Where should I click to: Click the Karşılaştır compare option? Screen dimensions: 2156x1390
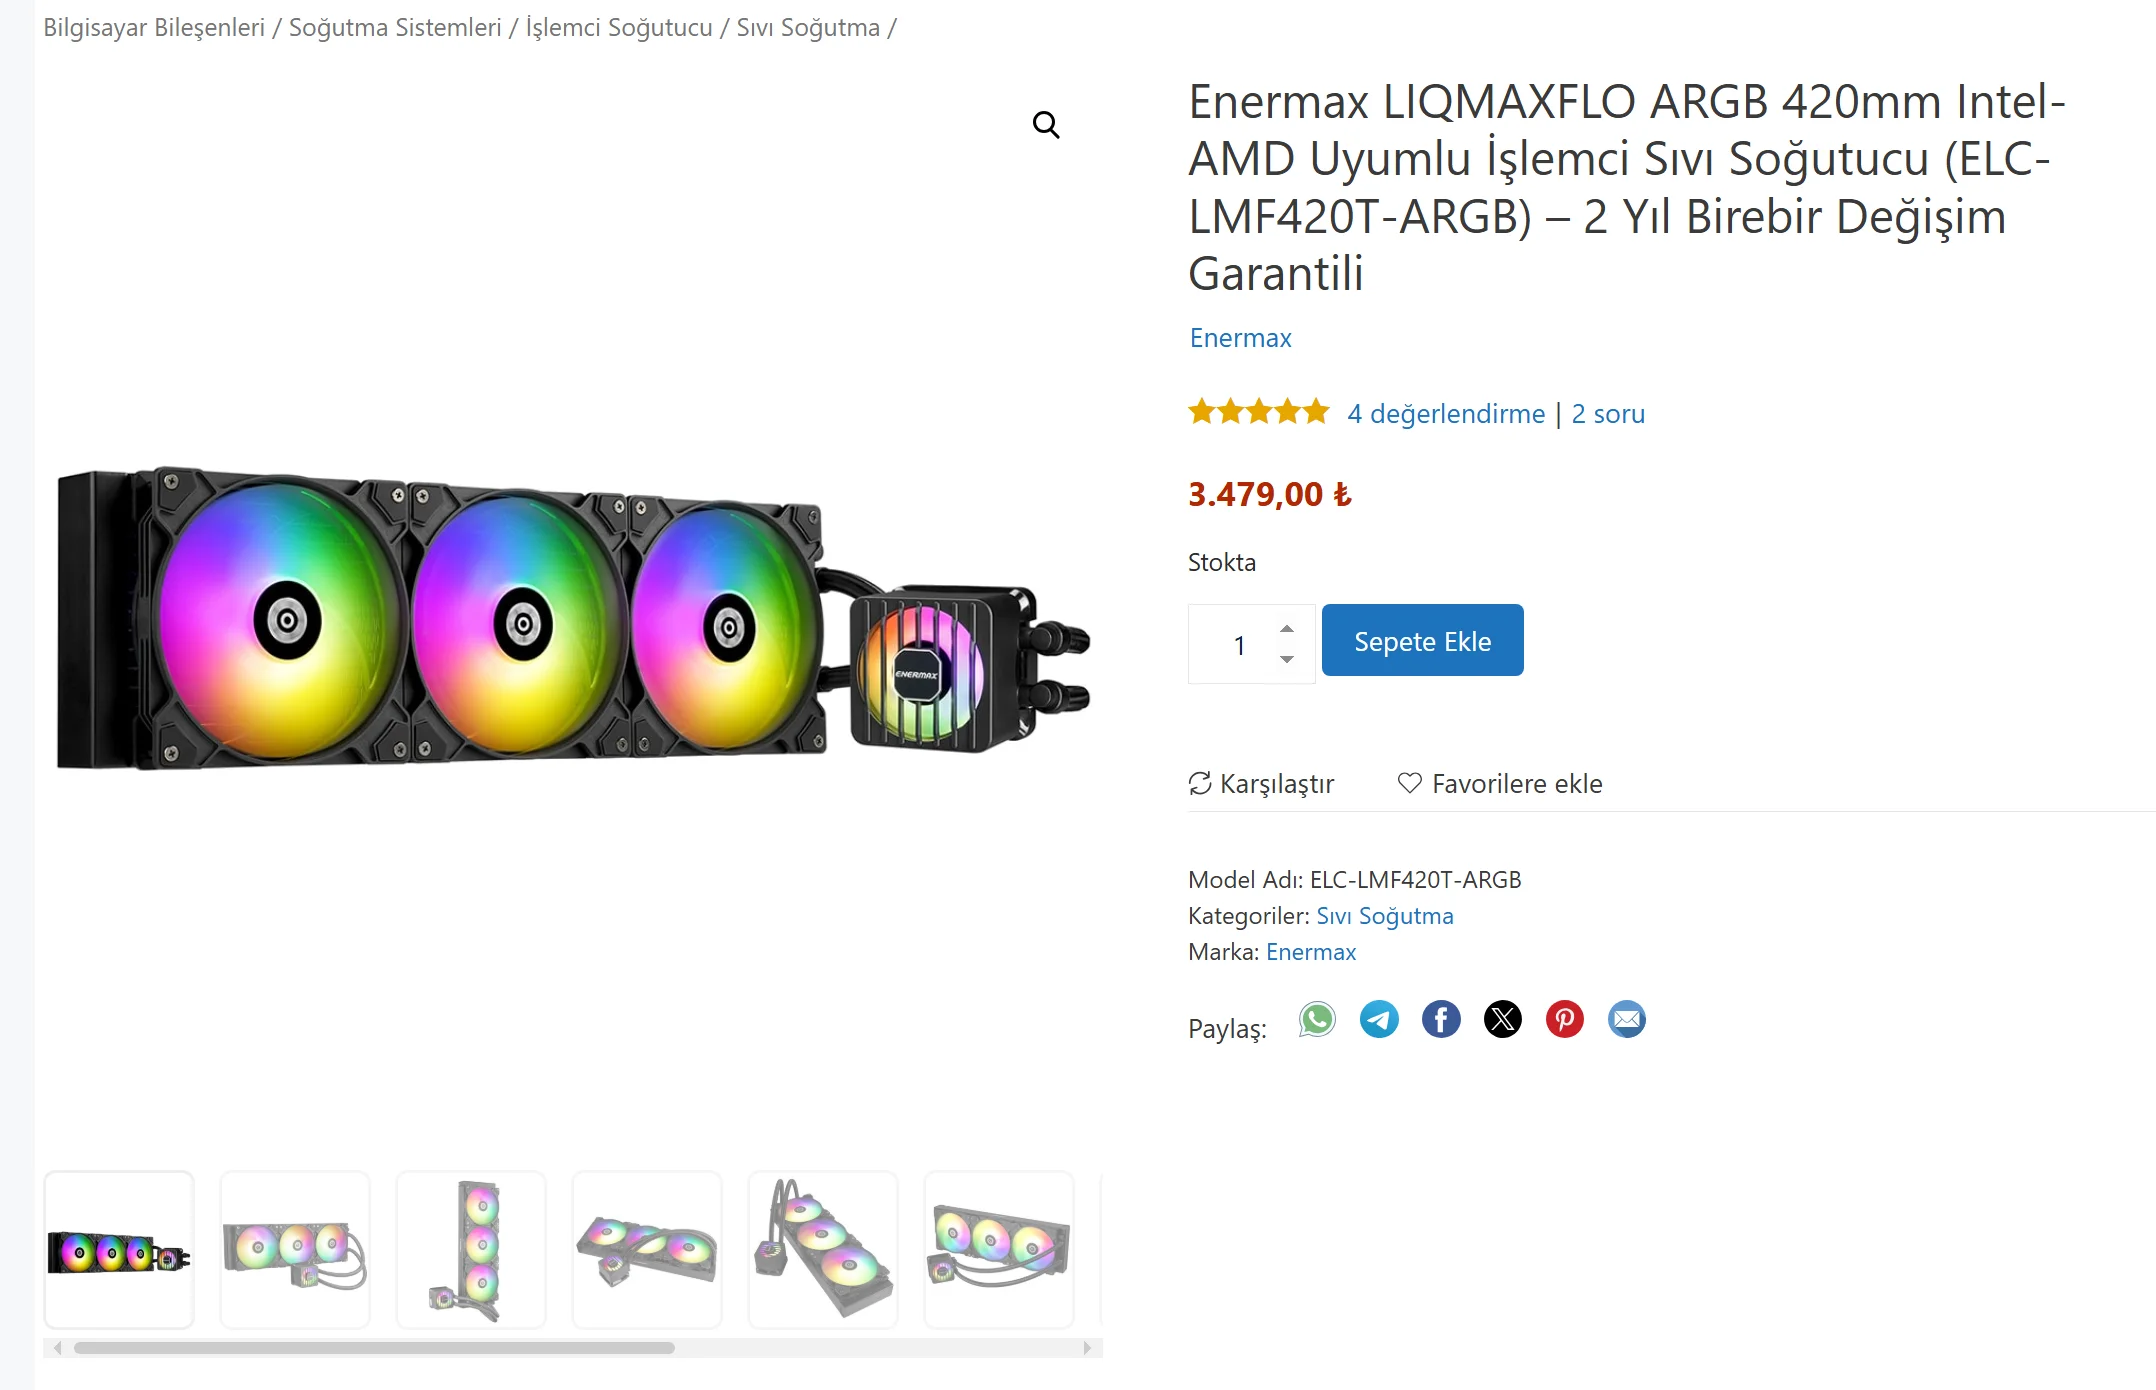[1262, 784]
